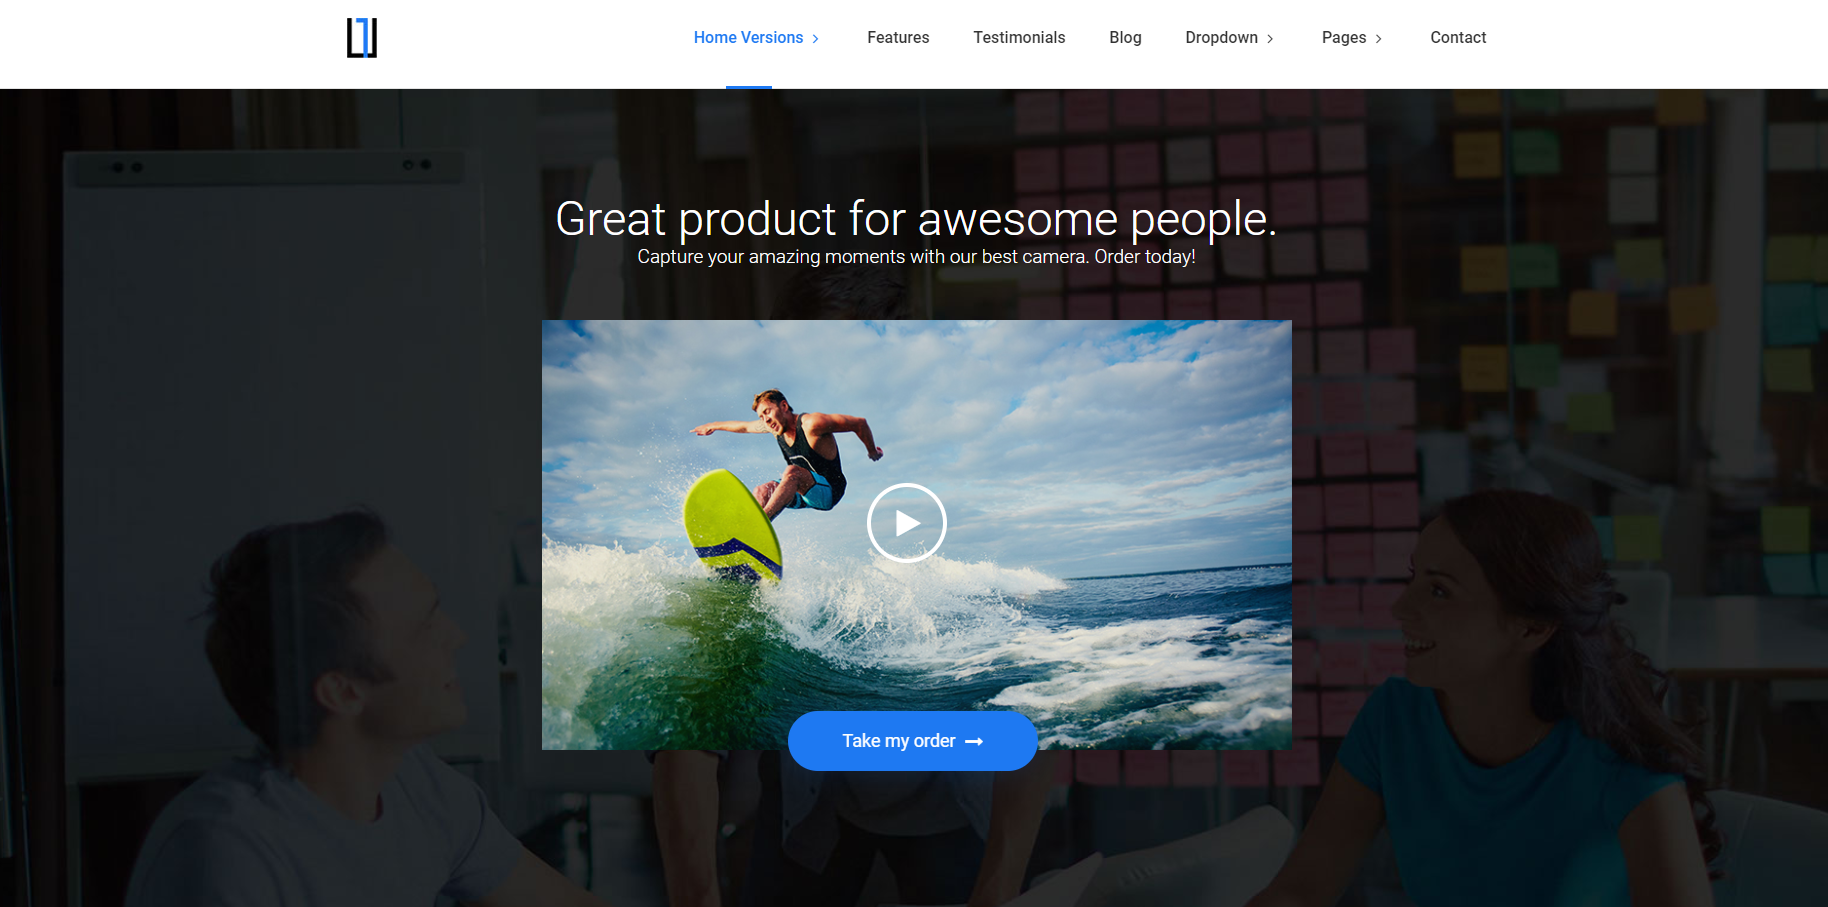Image resolution: width=1828 pixels, height=907 pixels.
Task: Click the surfer video thumbnail's sky area
Action: pos(1100,400)
